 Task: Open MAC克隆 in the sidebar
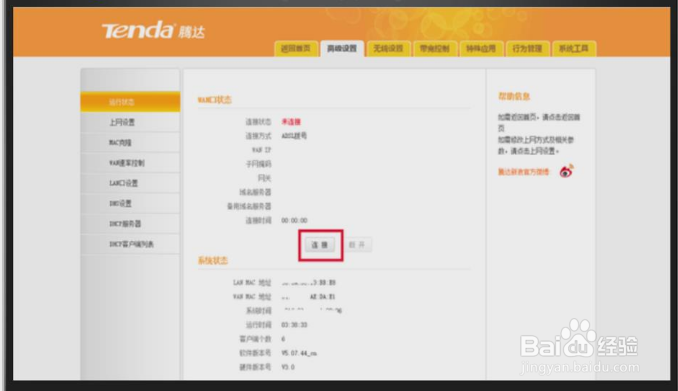pos(130,143)
